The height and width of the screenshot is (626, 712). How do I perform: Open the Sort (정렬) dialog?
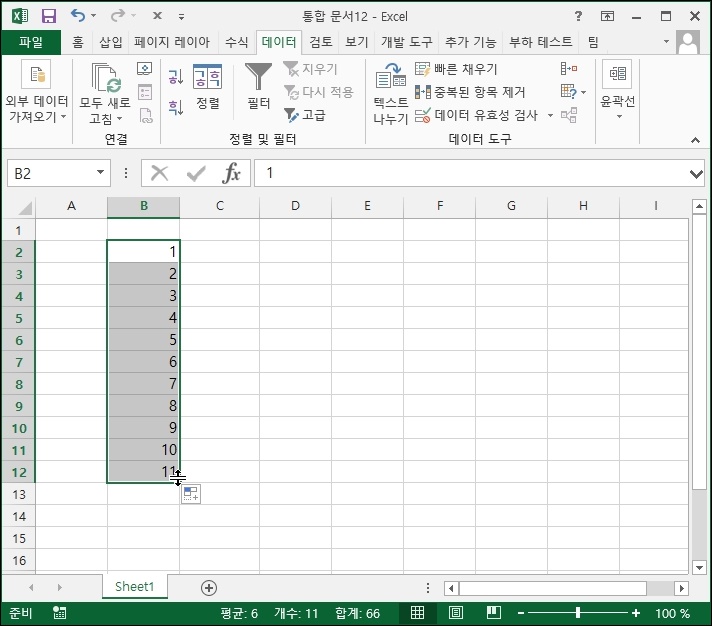click(208, 87)
